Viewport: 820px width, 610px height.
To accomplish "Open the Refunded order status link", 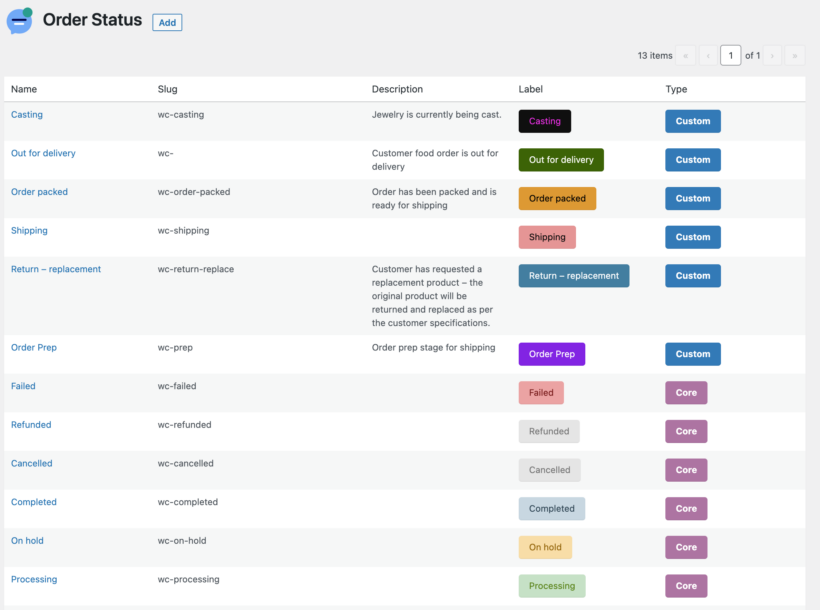I will (31, 424).
